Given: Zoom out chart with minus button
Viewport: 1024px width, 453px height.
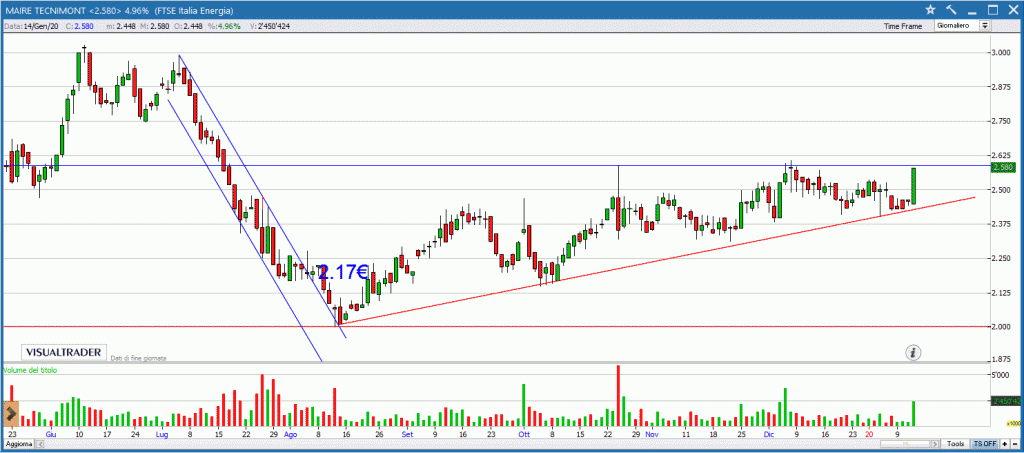Looking at the screenshot, I should [1016, 443].
